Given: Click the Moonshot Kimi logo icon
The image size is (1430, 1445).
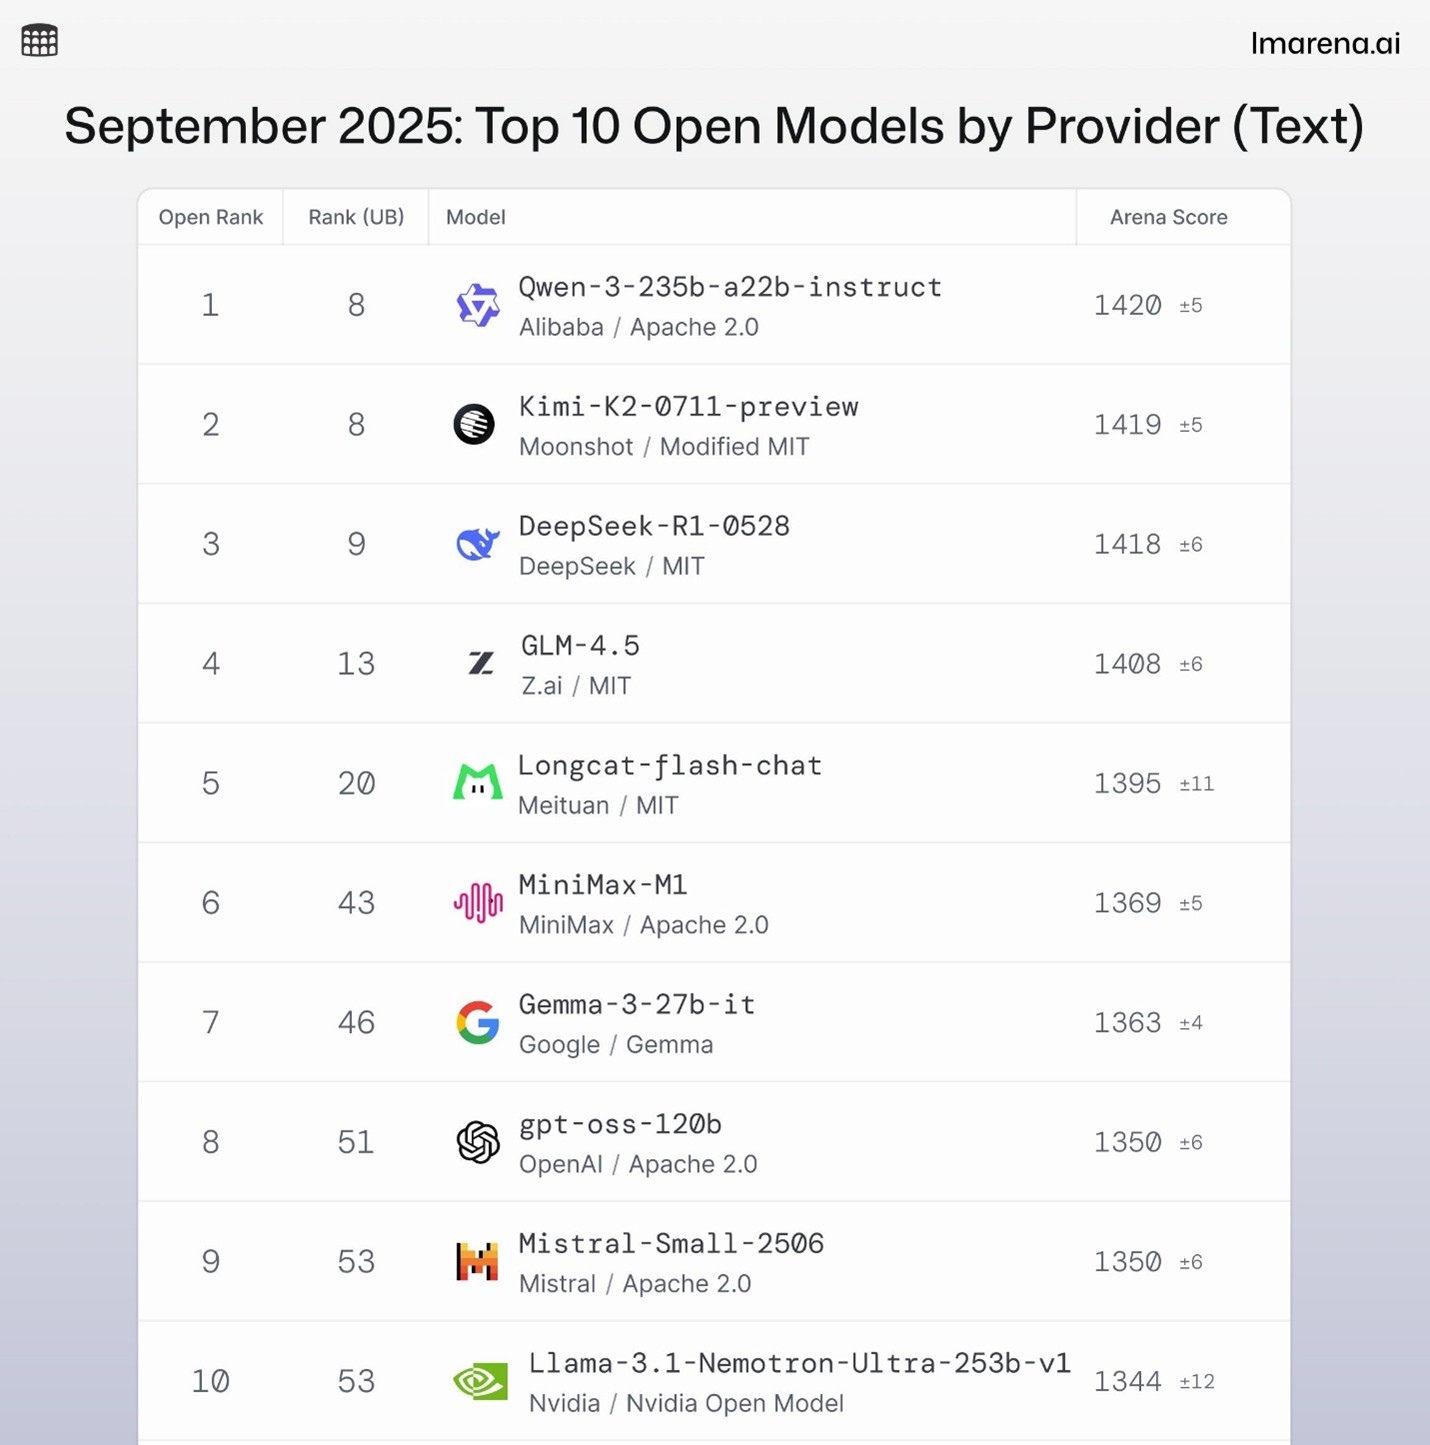Looking at the screenshot, I should coord(474,424).
